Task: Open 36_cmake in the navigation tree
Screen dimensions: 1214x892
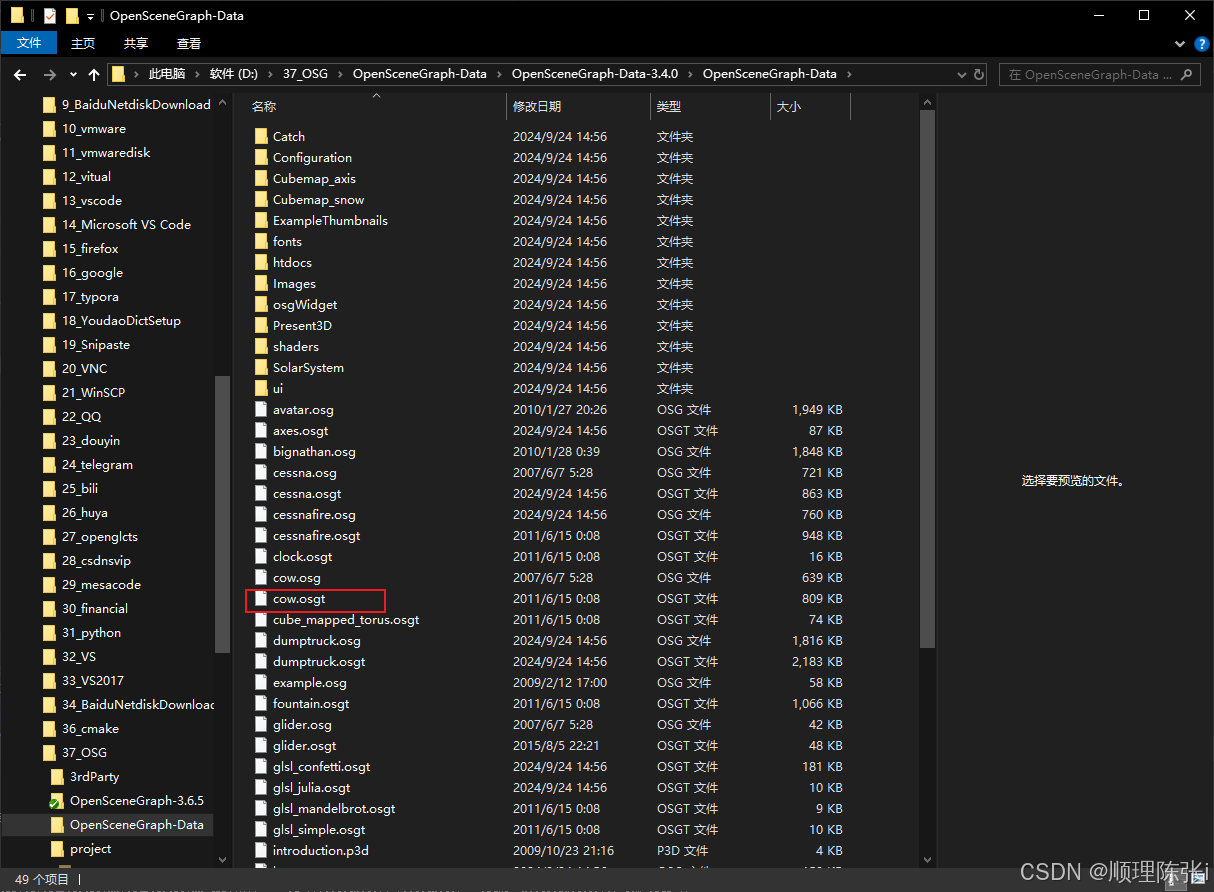Action: point(90,728)
